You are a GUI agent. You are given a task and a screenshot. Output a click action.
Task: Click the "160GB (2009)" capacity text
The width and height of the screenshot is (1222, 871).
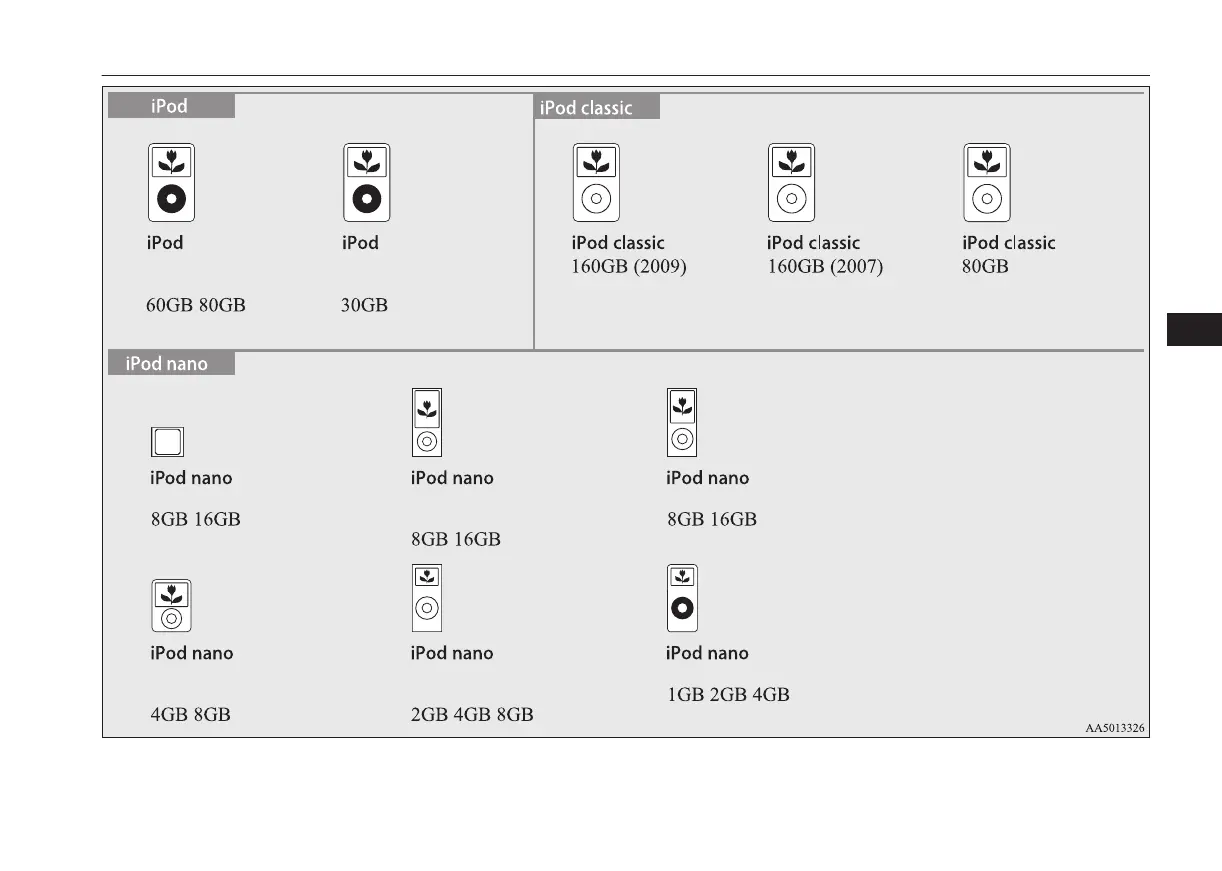pyautogui.click(x=628, y=267)
